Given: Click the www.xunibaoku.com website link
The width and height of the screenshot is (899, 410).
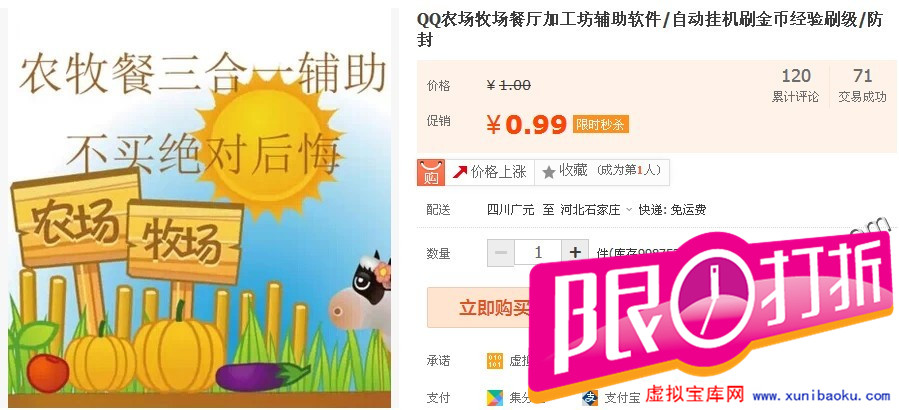Looking at the screenshot, I should (821, 396).
